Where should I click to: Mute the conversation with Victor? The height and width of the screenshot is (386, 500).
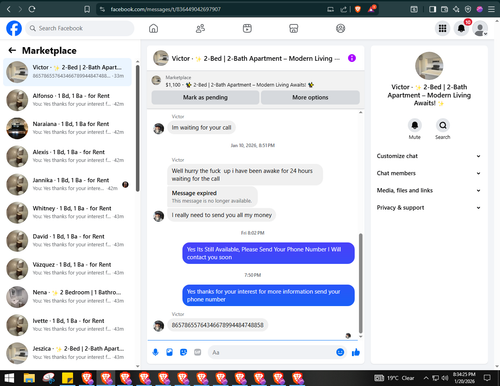[415, 125]
